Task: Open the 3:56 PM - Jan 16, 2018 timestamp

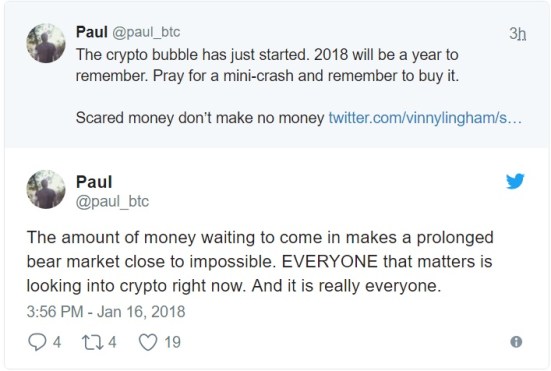Action: (x=106, y=312)
